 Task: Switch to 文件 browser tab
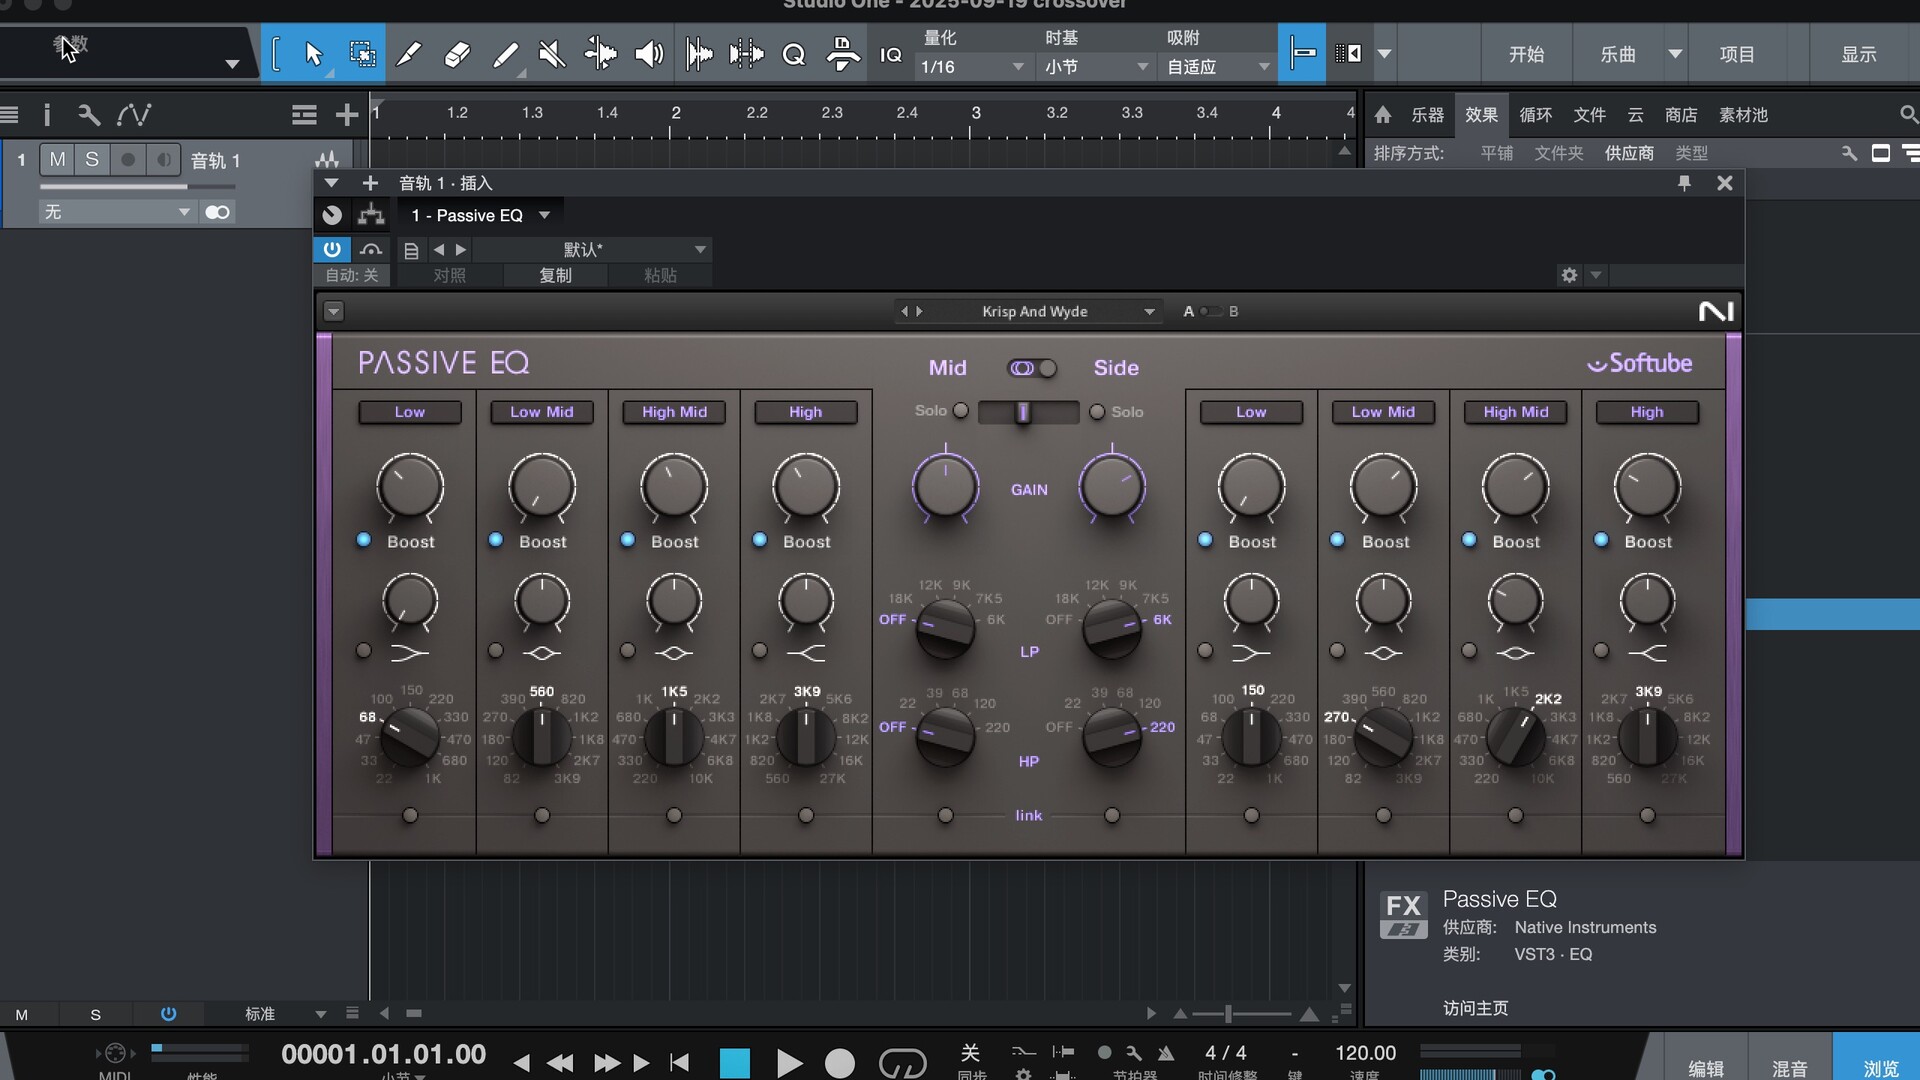pyautogui.click(x=1589, y=115)
